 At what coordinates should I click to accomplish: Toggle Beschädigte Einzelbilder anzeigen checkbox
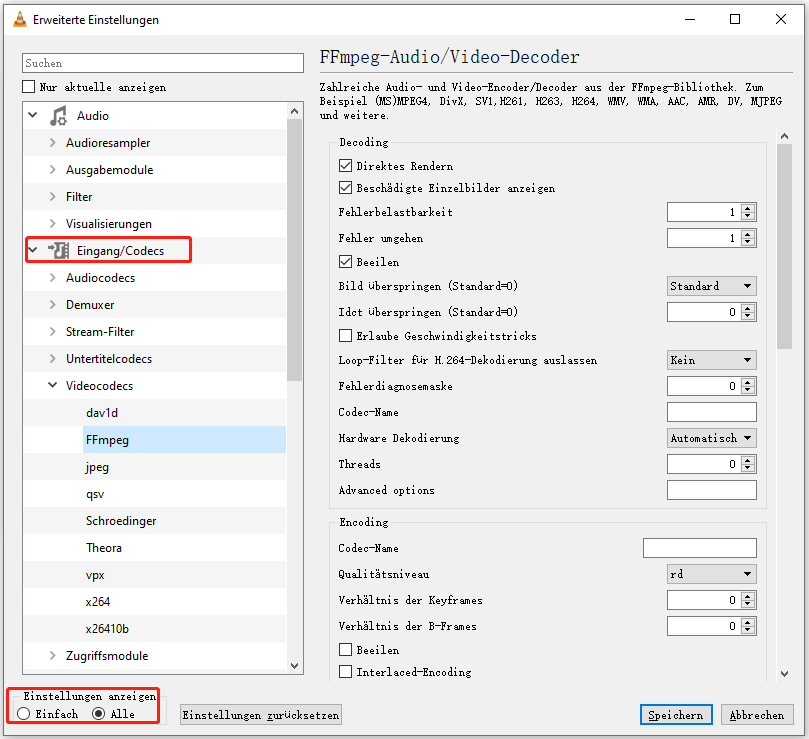tap(345, 188)
